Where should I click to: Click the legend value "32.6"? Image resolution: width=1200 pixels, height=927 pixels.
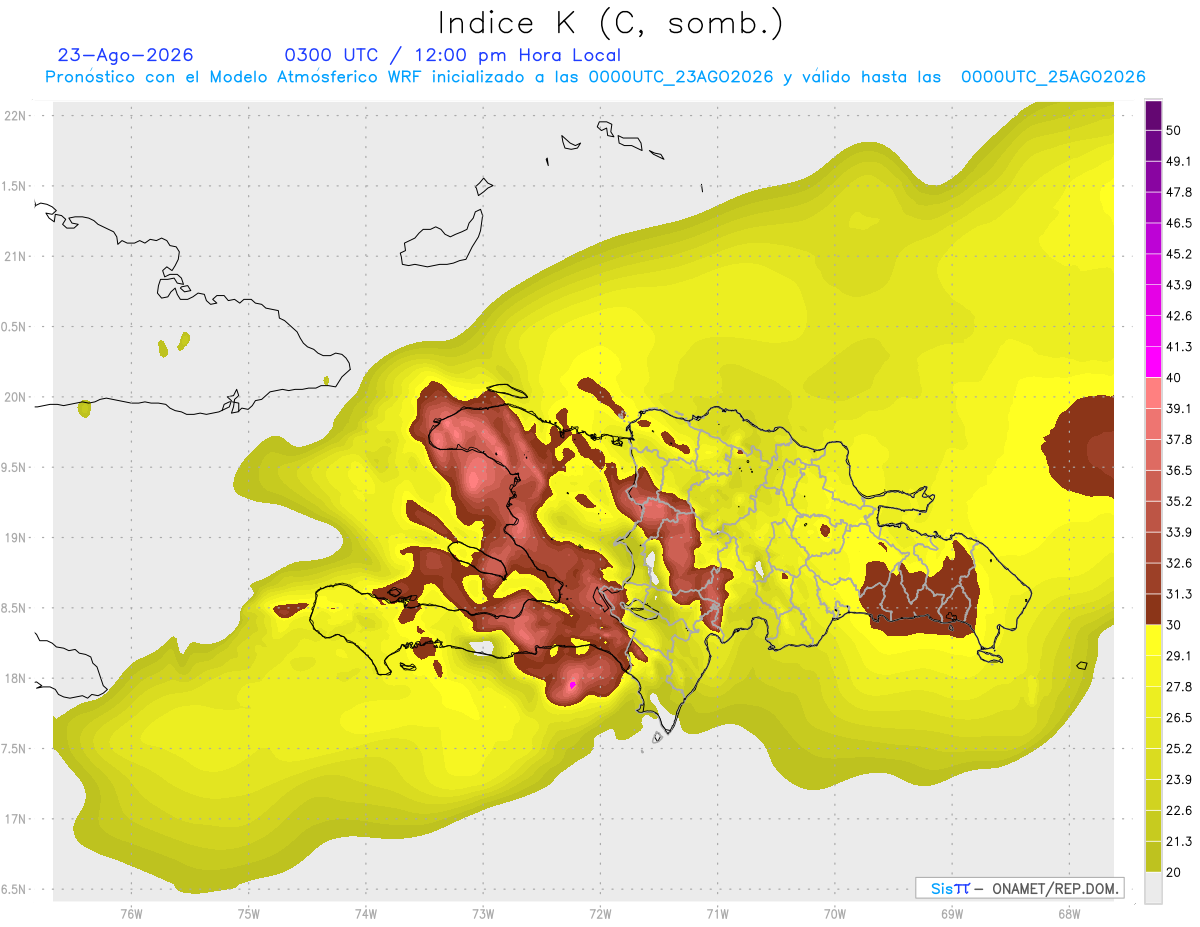point(1180,564)
